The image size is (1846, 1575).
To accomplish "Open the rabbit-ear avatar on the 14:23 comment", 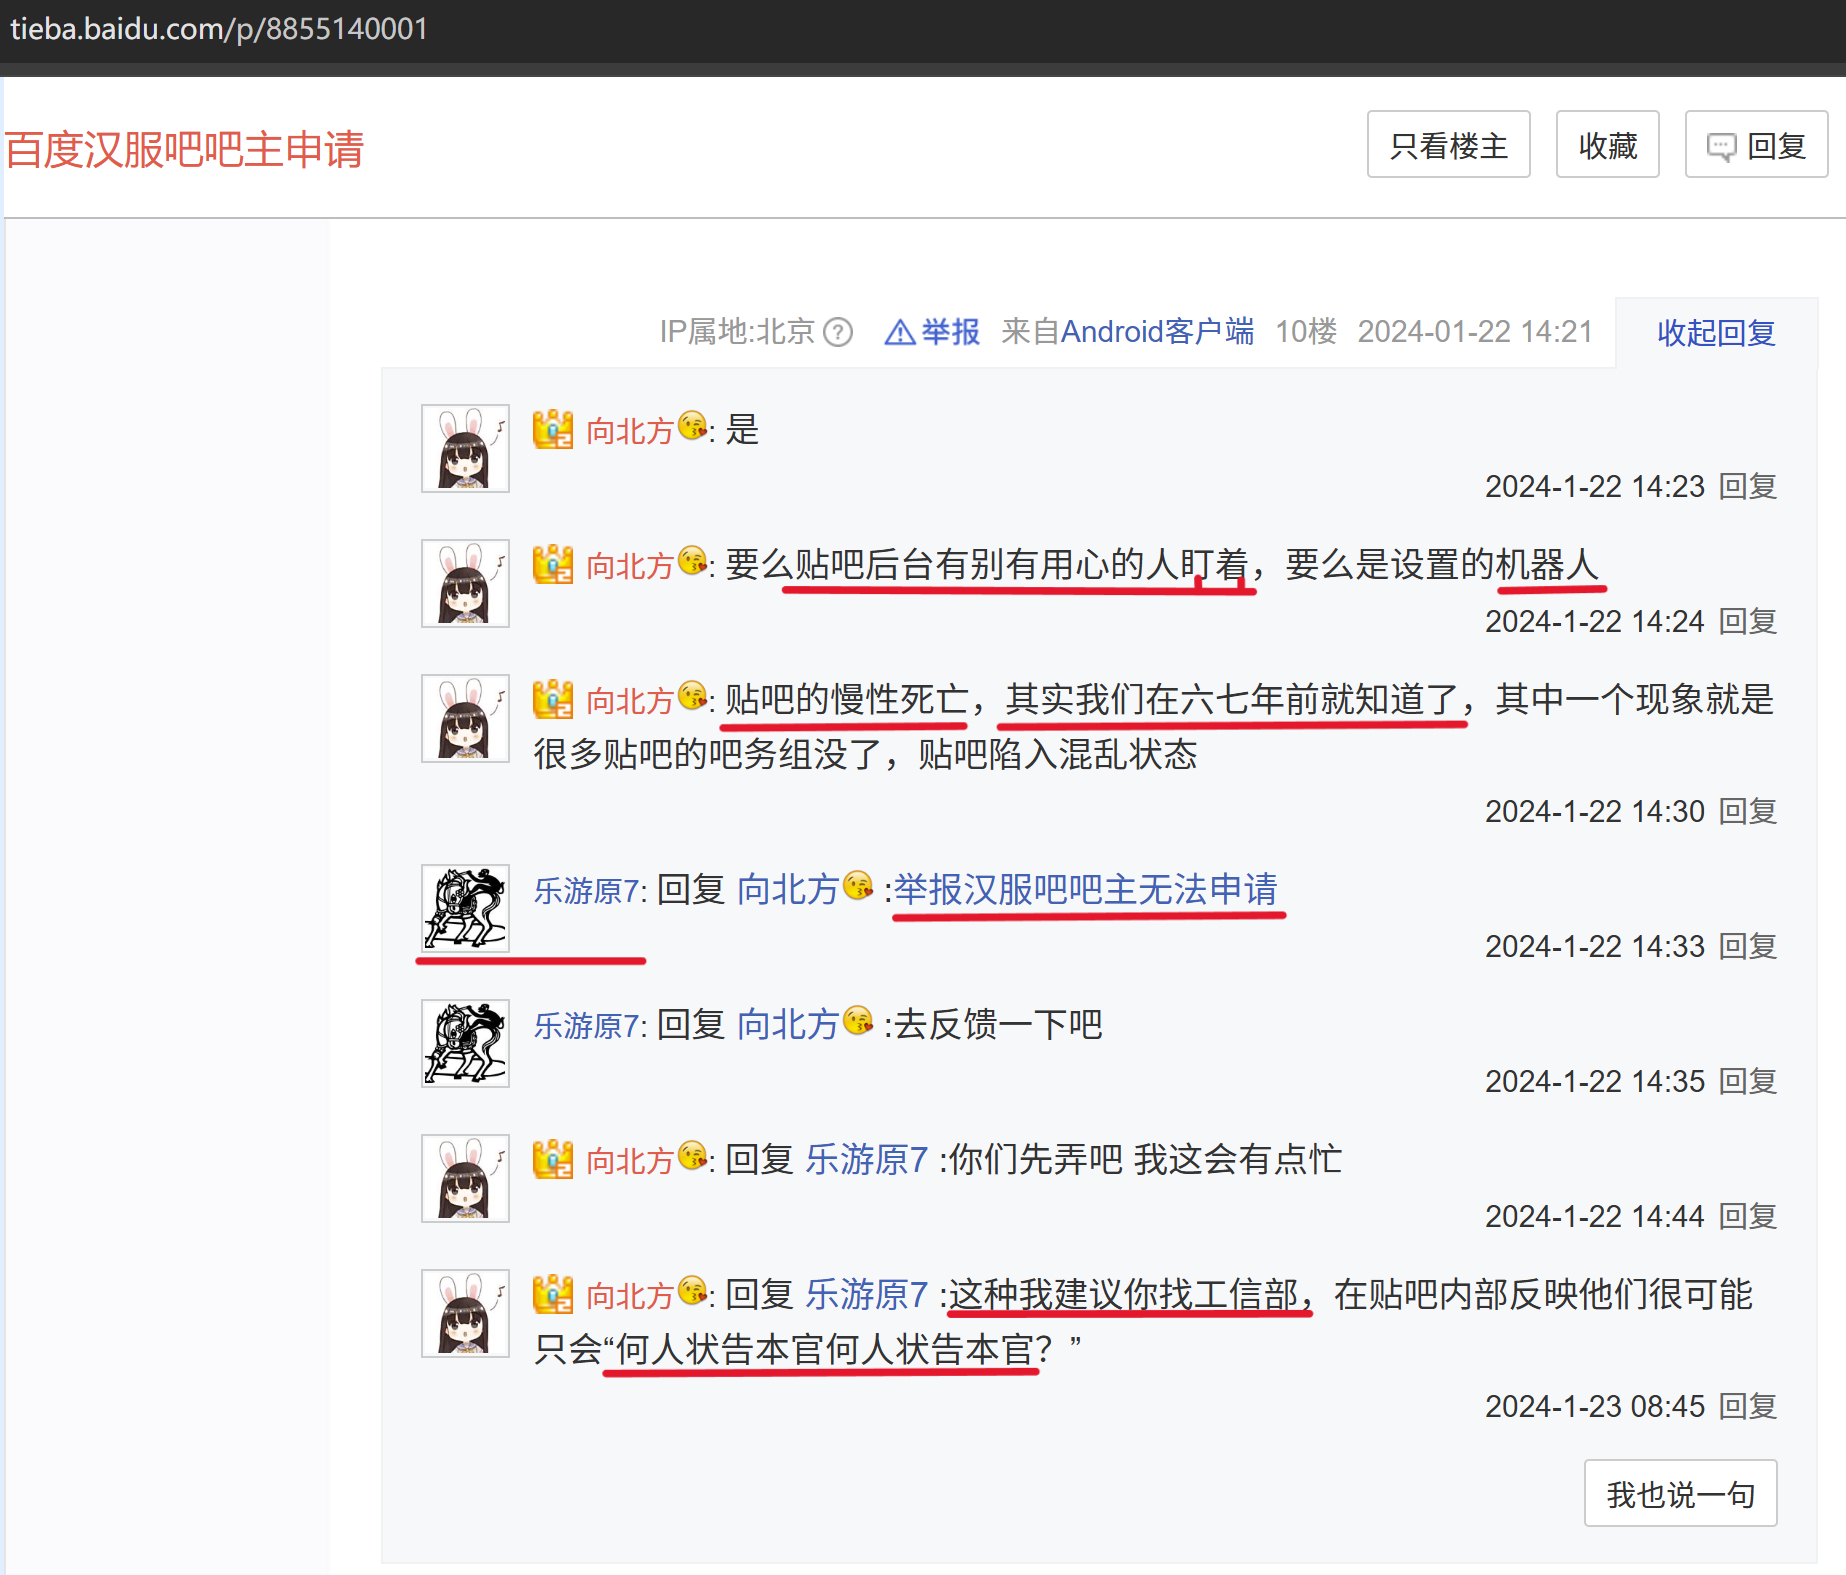I will [x=465, y=448].
